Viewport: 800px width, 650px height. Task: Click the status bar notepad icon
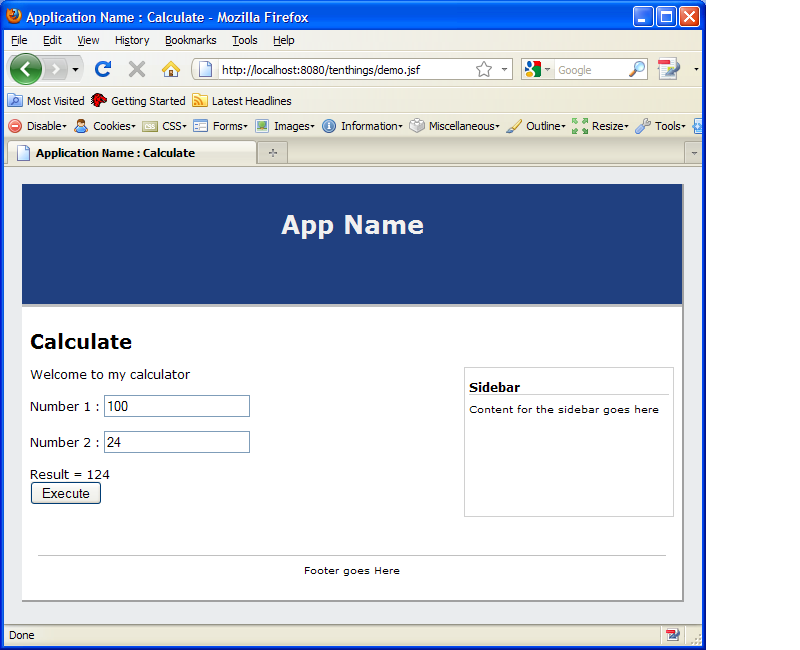click(x=673, y=635)
